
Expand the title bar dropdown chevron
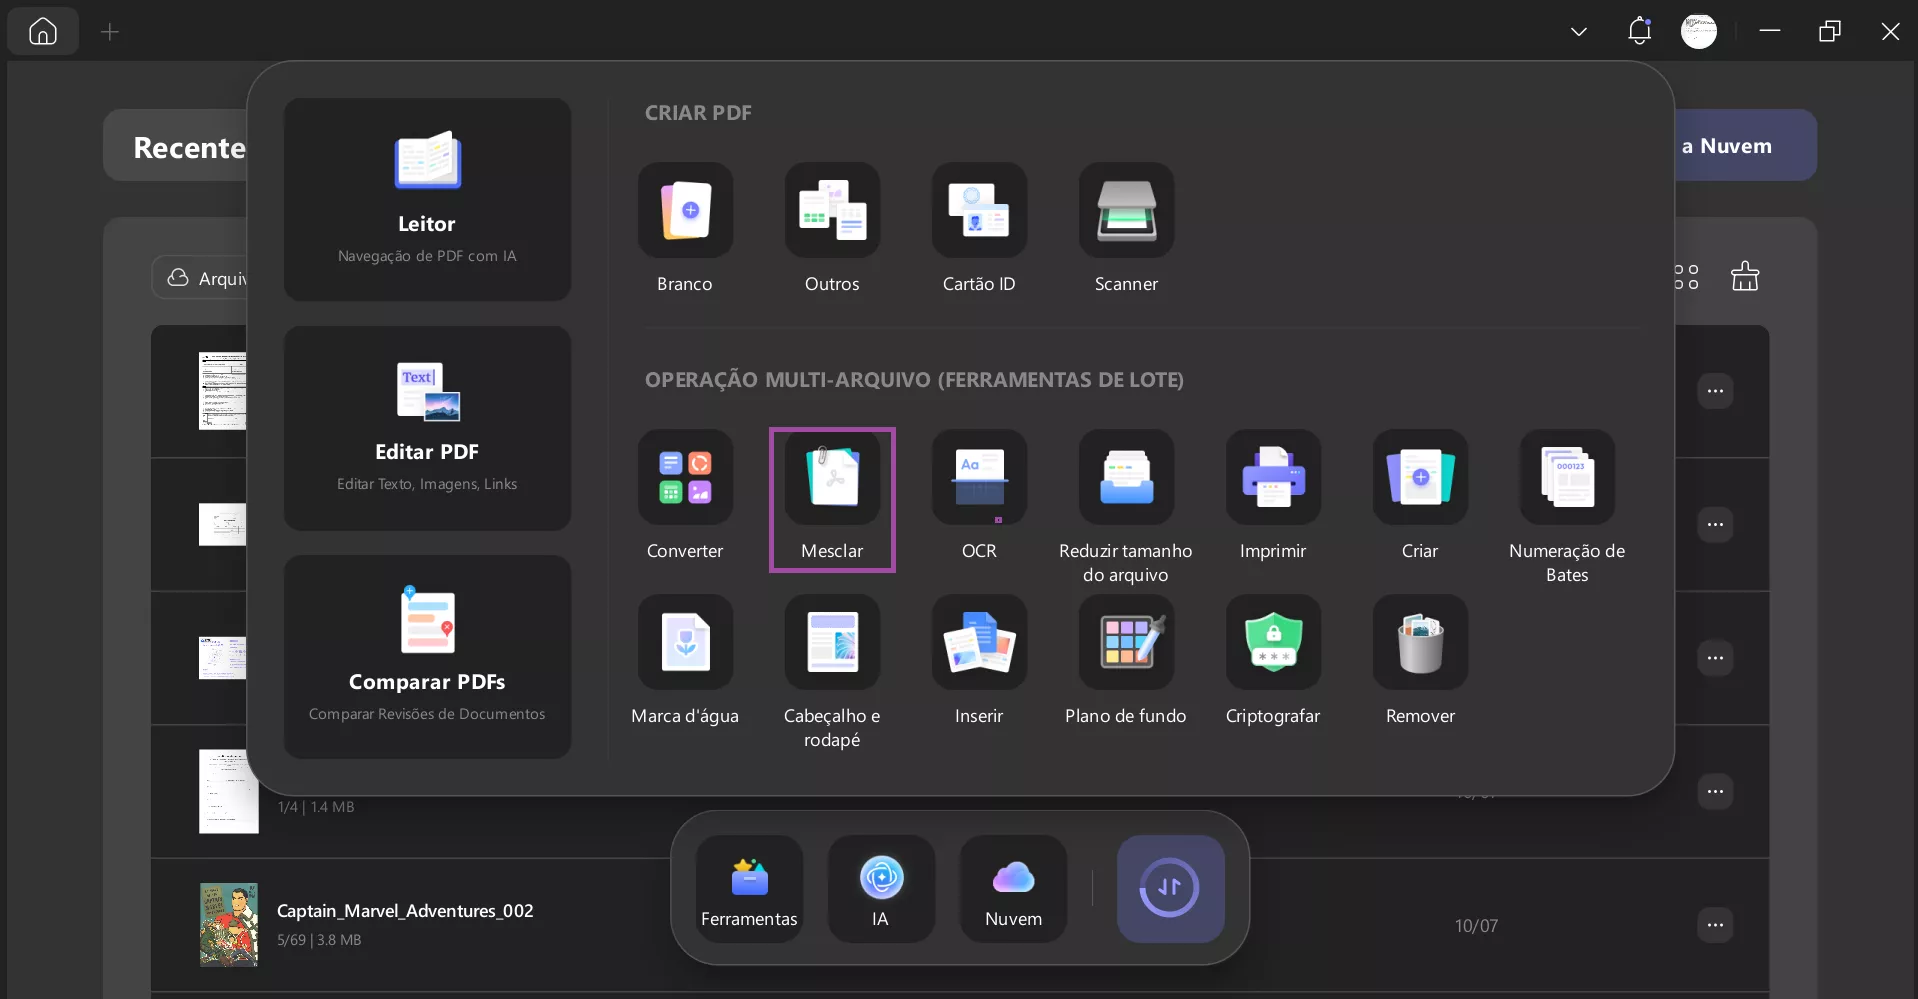(x=1578, y=32)
